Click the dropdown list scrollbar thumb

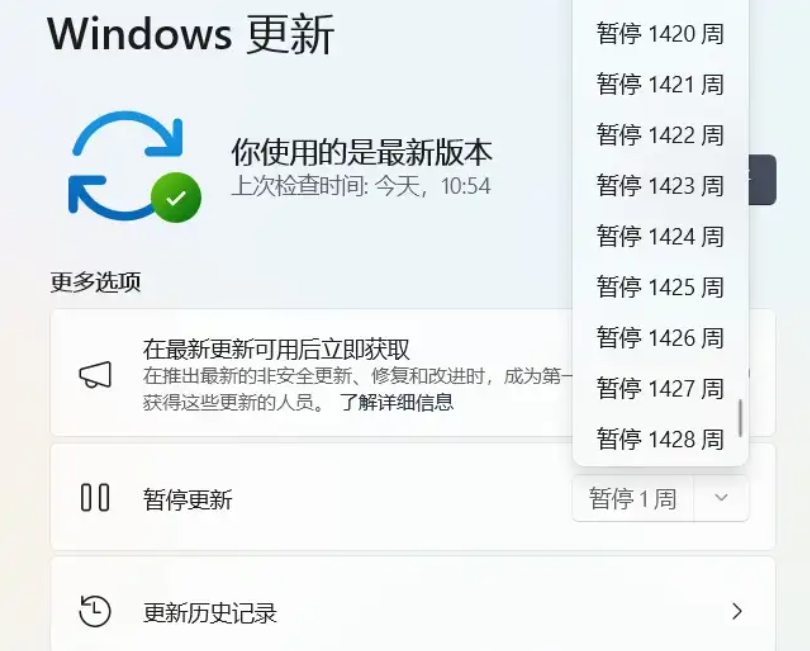point(740,417)
